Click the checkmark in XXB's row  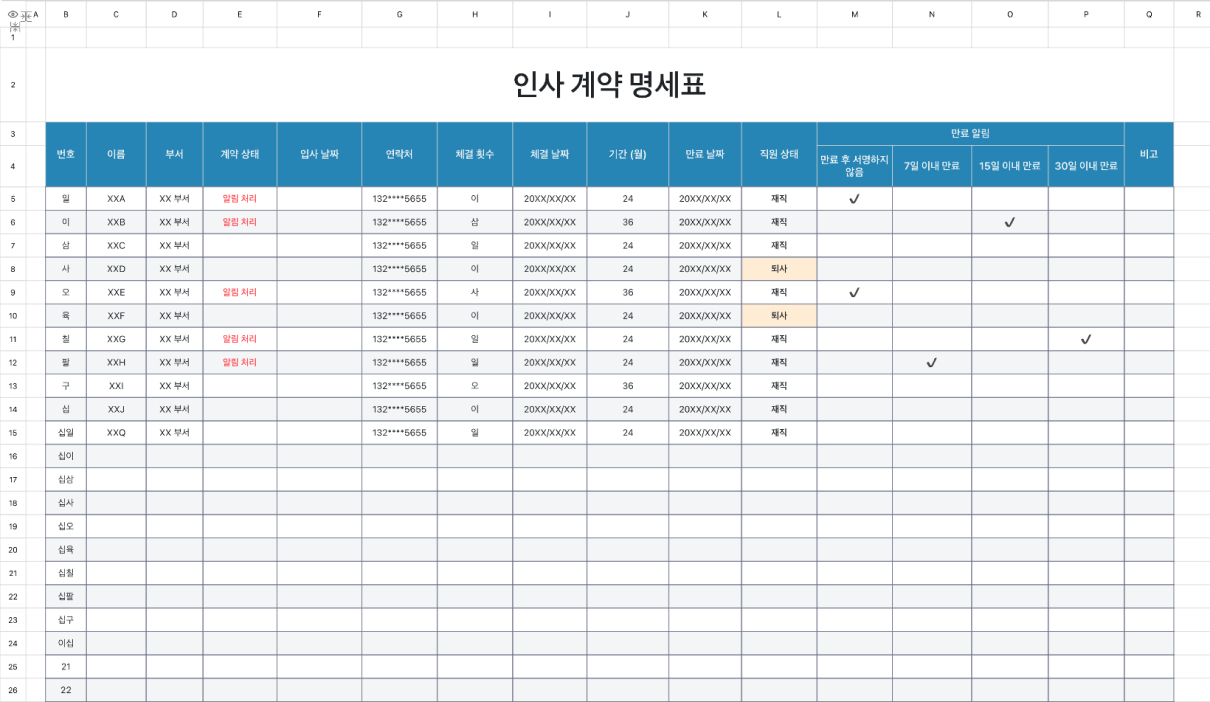tap(1010, 222)
